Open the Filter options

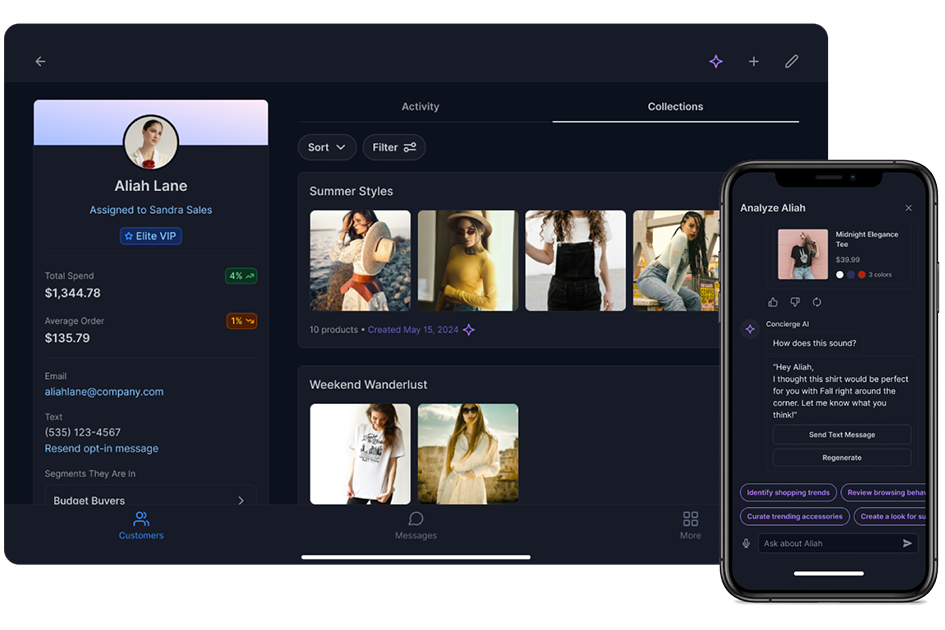[394, 148]
